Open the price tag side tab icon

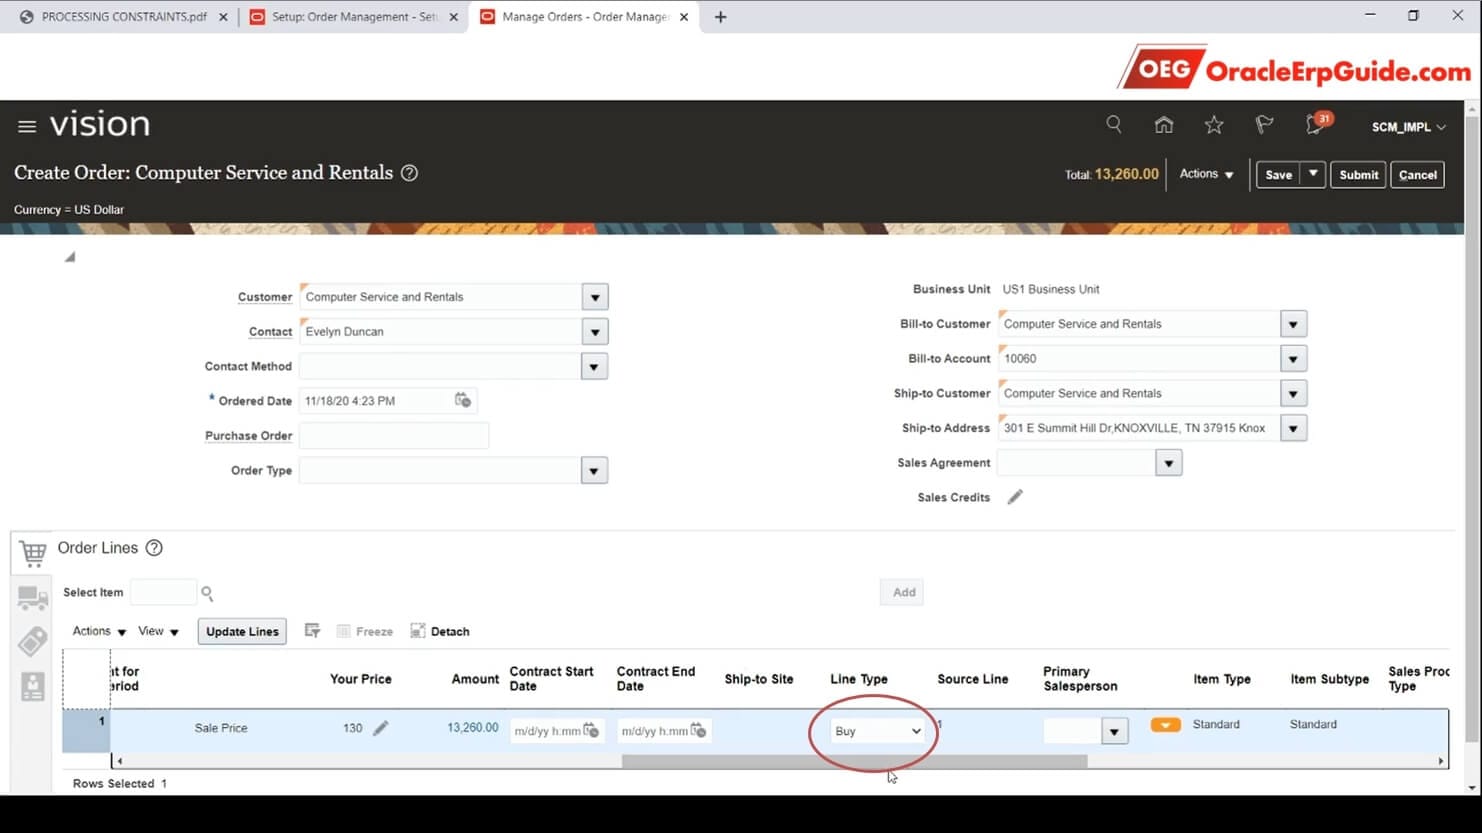pos(33,642)
